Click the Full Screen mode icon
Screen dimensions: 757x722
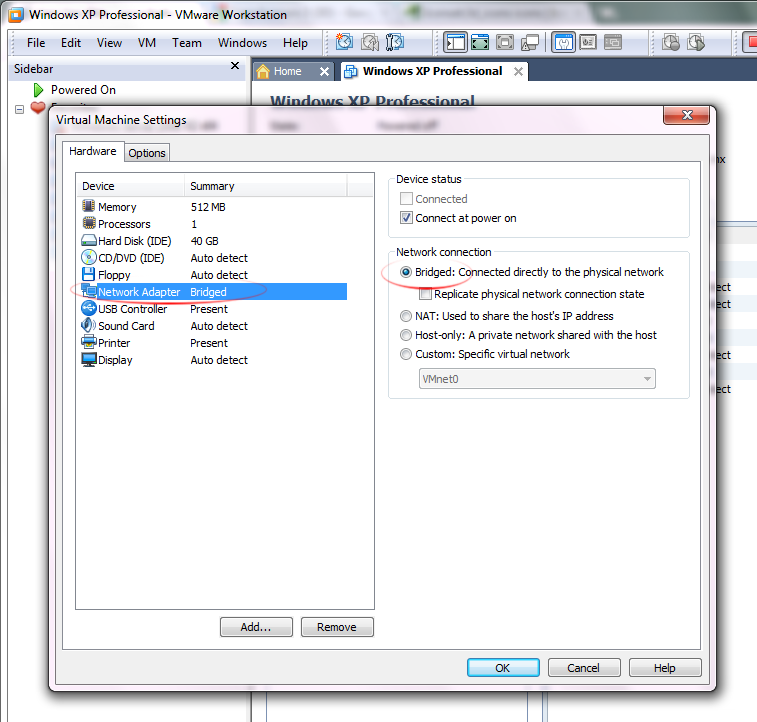(x=505, y=42)
